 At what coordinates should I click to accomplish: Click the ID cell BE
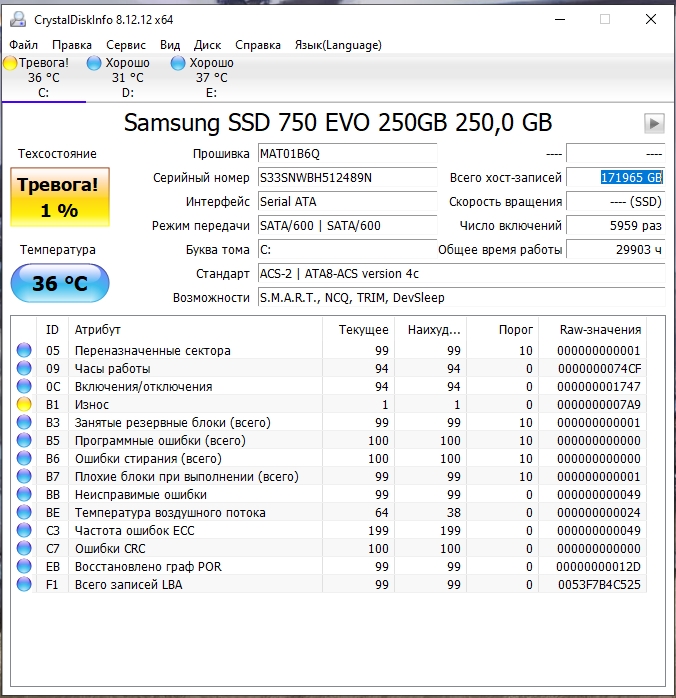tap(53, 513)
